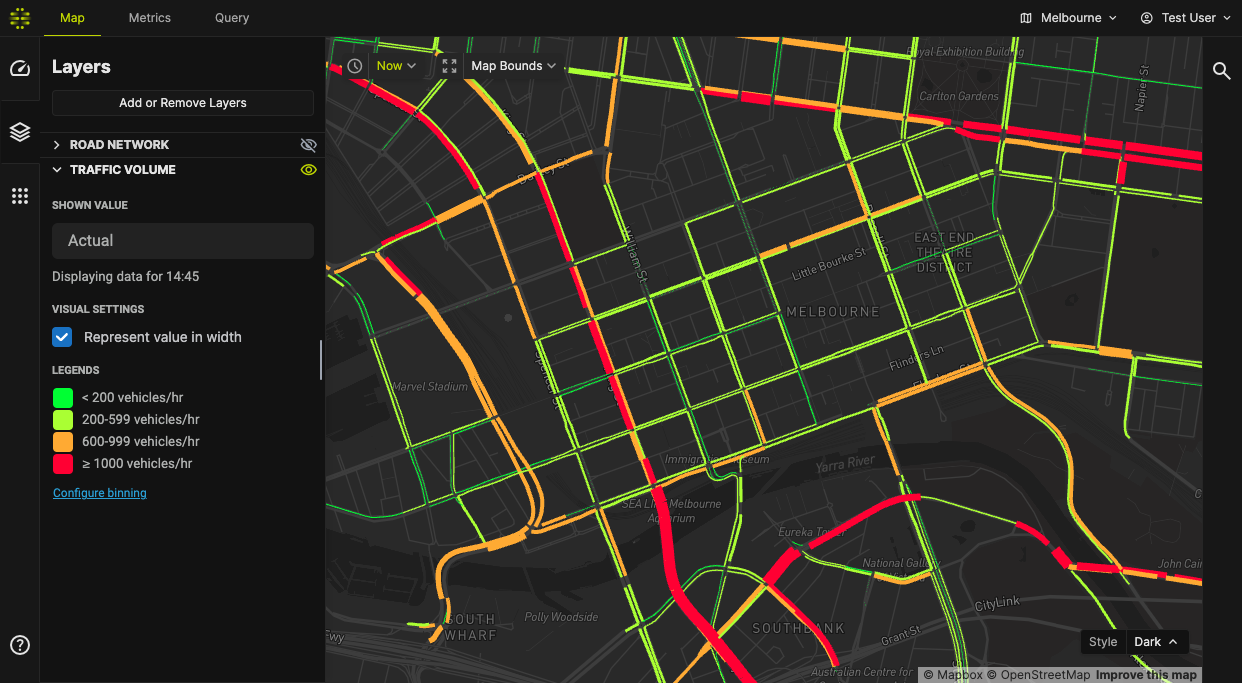Uncheck Represent value in width
1242x683 pixels.
coord(62,337)
